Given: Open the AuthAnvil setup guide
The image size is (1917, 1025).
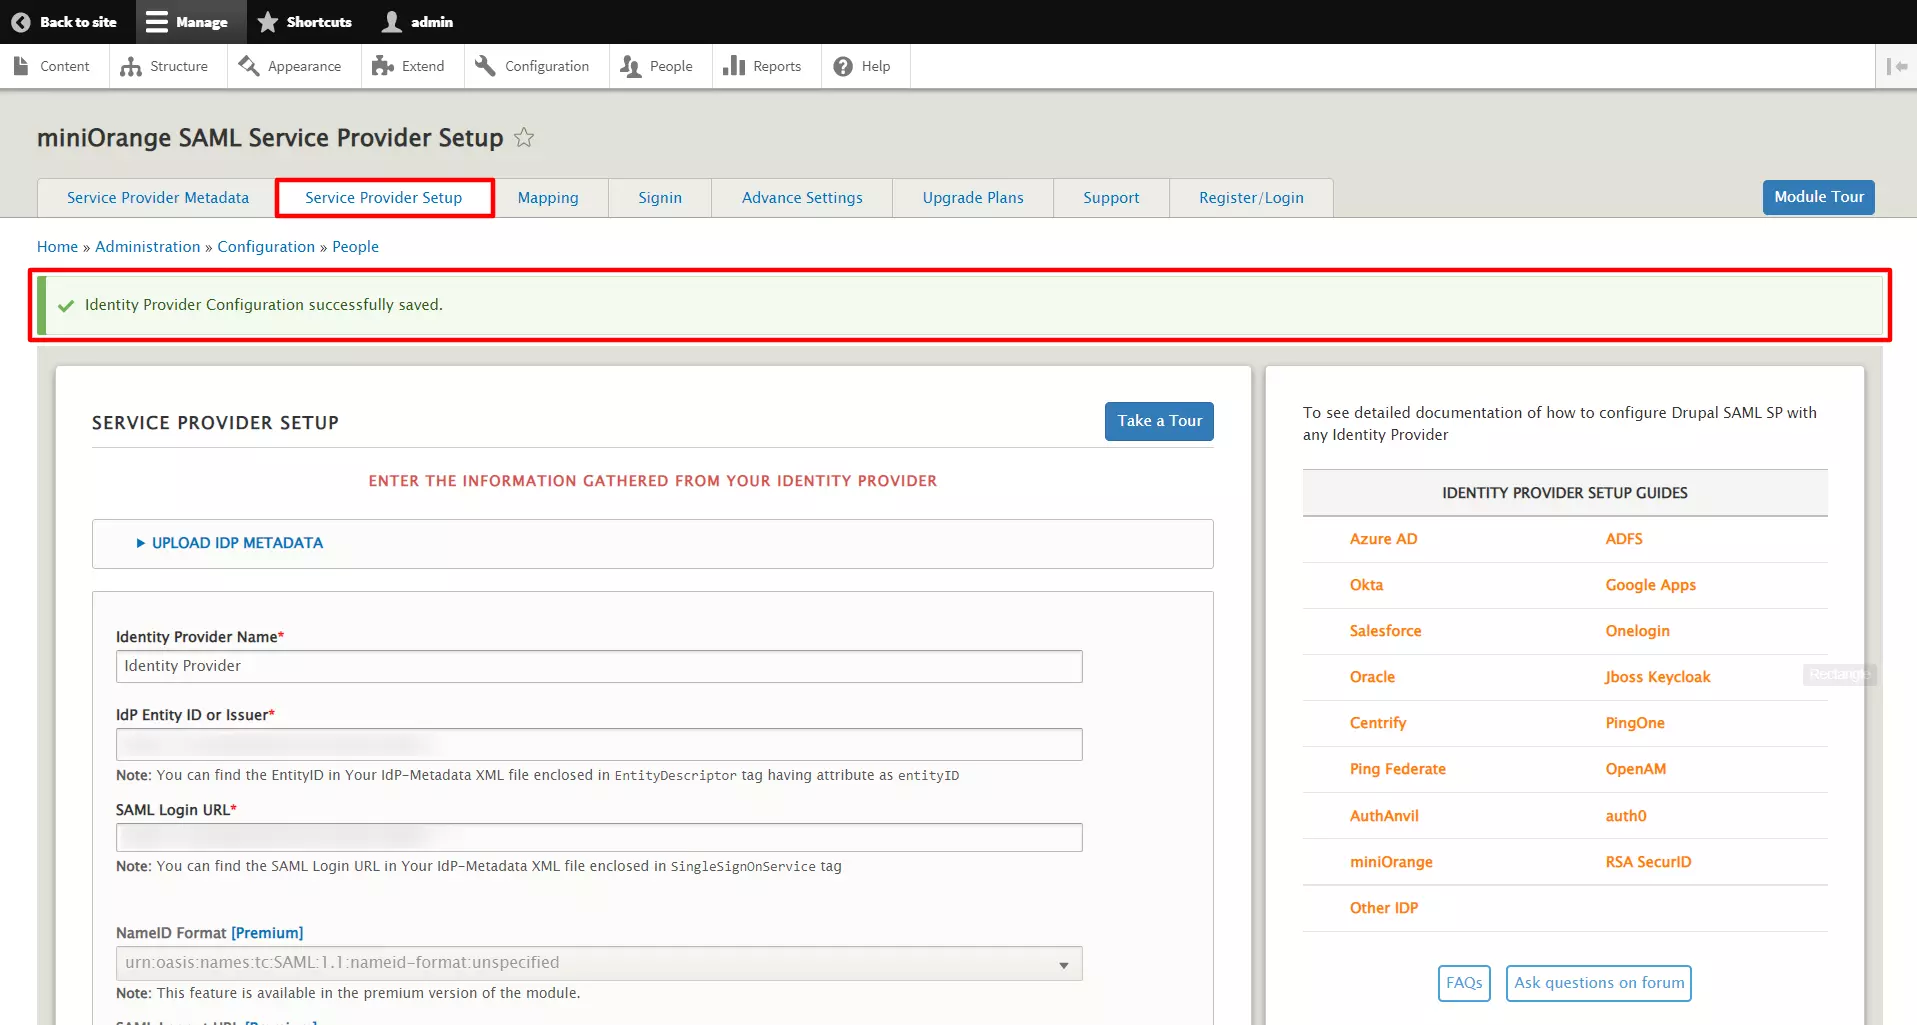Looking at the screenshot, I should point(1384,816).
